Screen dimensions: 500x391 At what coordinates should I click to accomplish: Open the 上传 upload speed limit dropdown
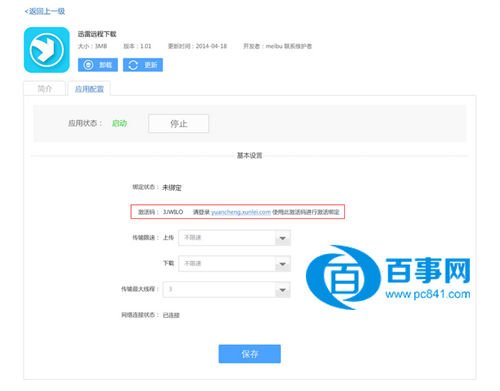point(235,238)
